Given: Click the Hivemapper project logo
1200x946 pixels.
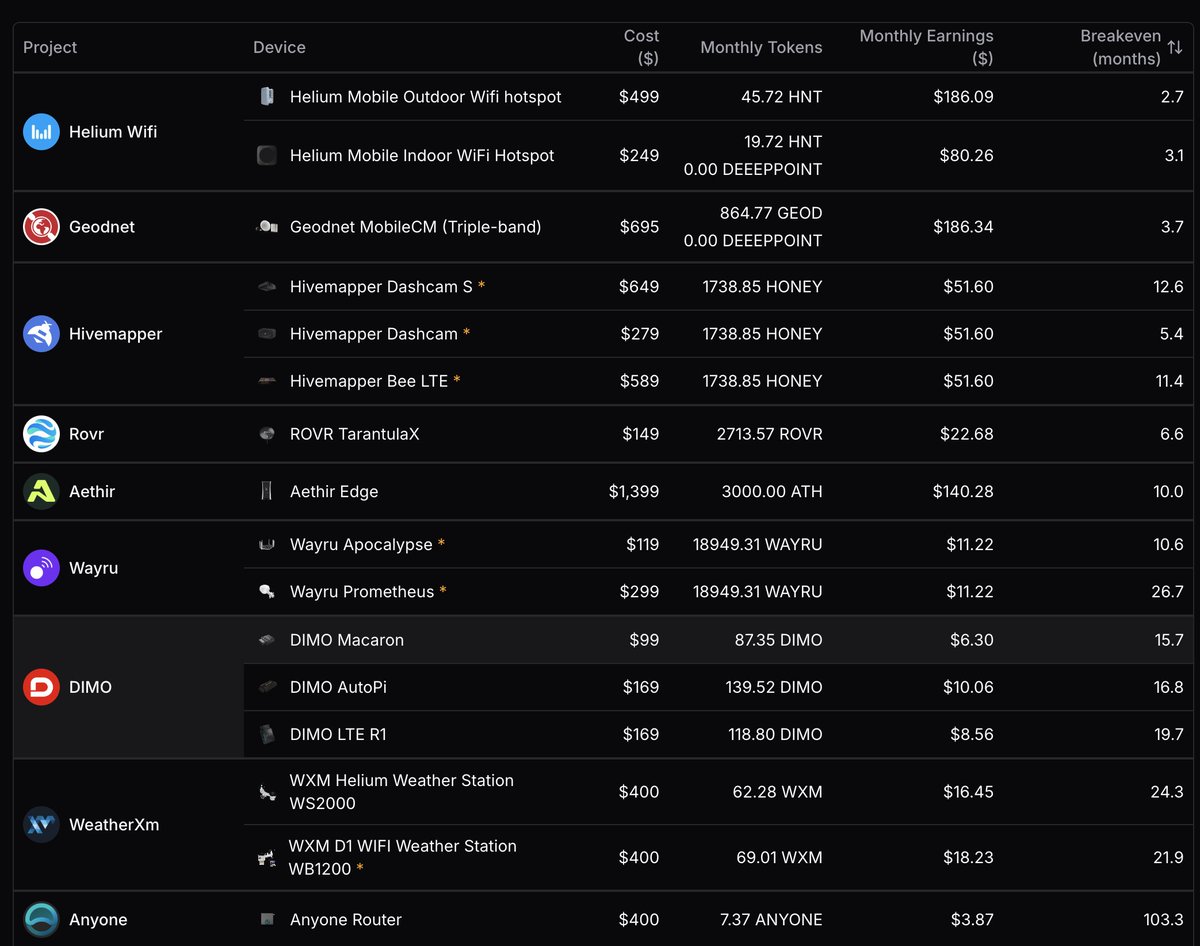Looking at the screenshot, I should pyautogui.click(x=42, y=334).
